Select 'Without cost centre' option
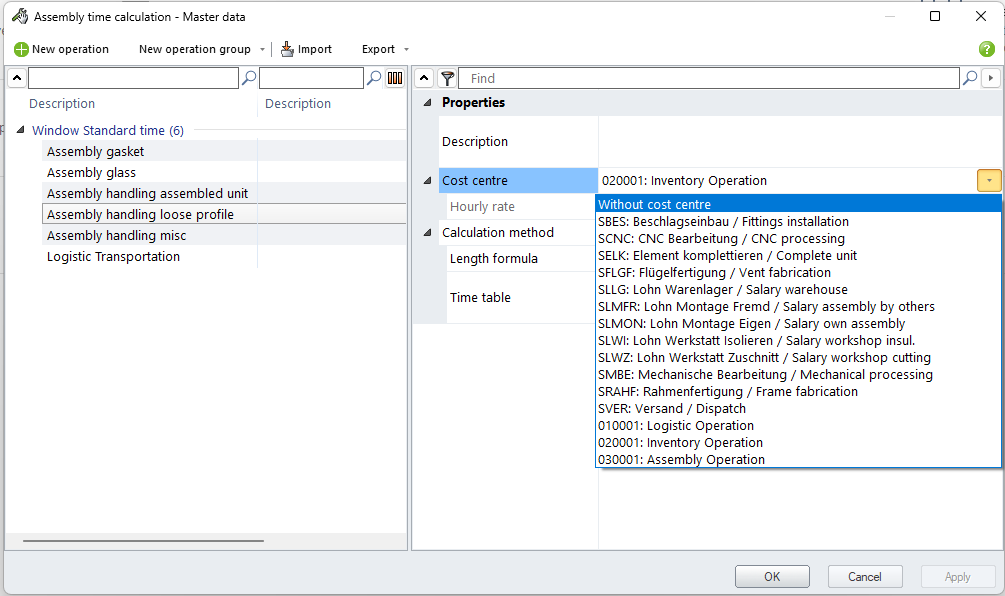 pos(654,204)
